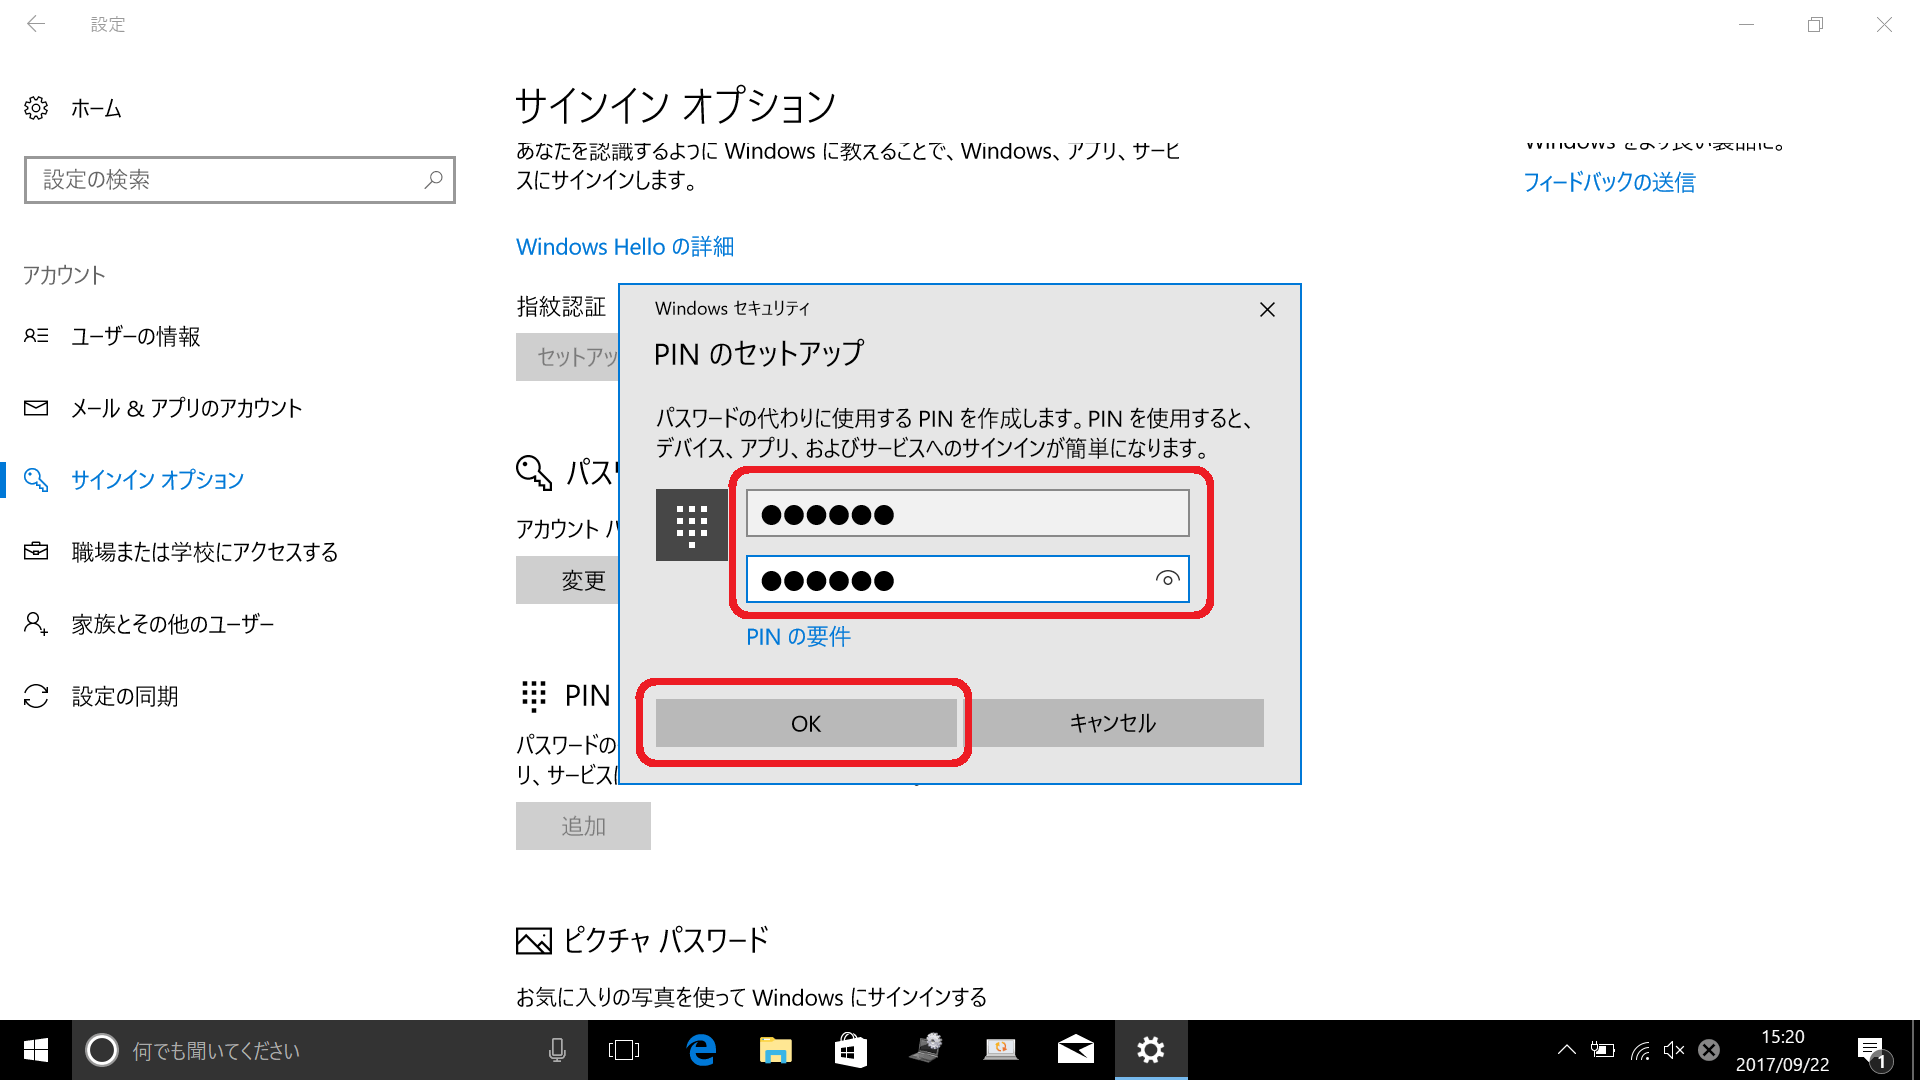Launch Microsoft Edge from taskbar
This screenshot has height=1080, width=1920.
701,1050
